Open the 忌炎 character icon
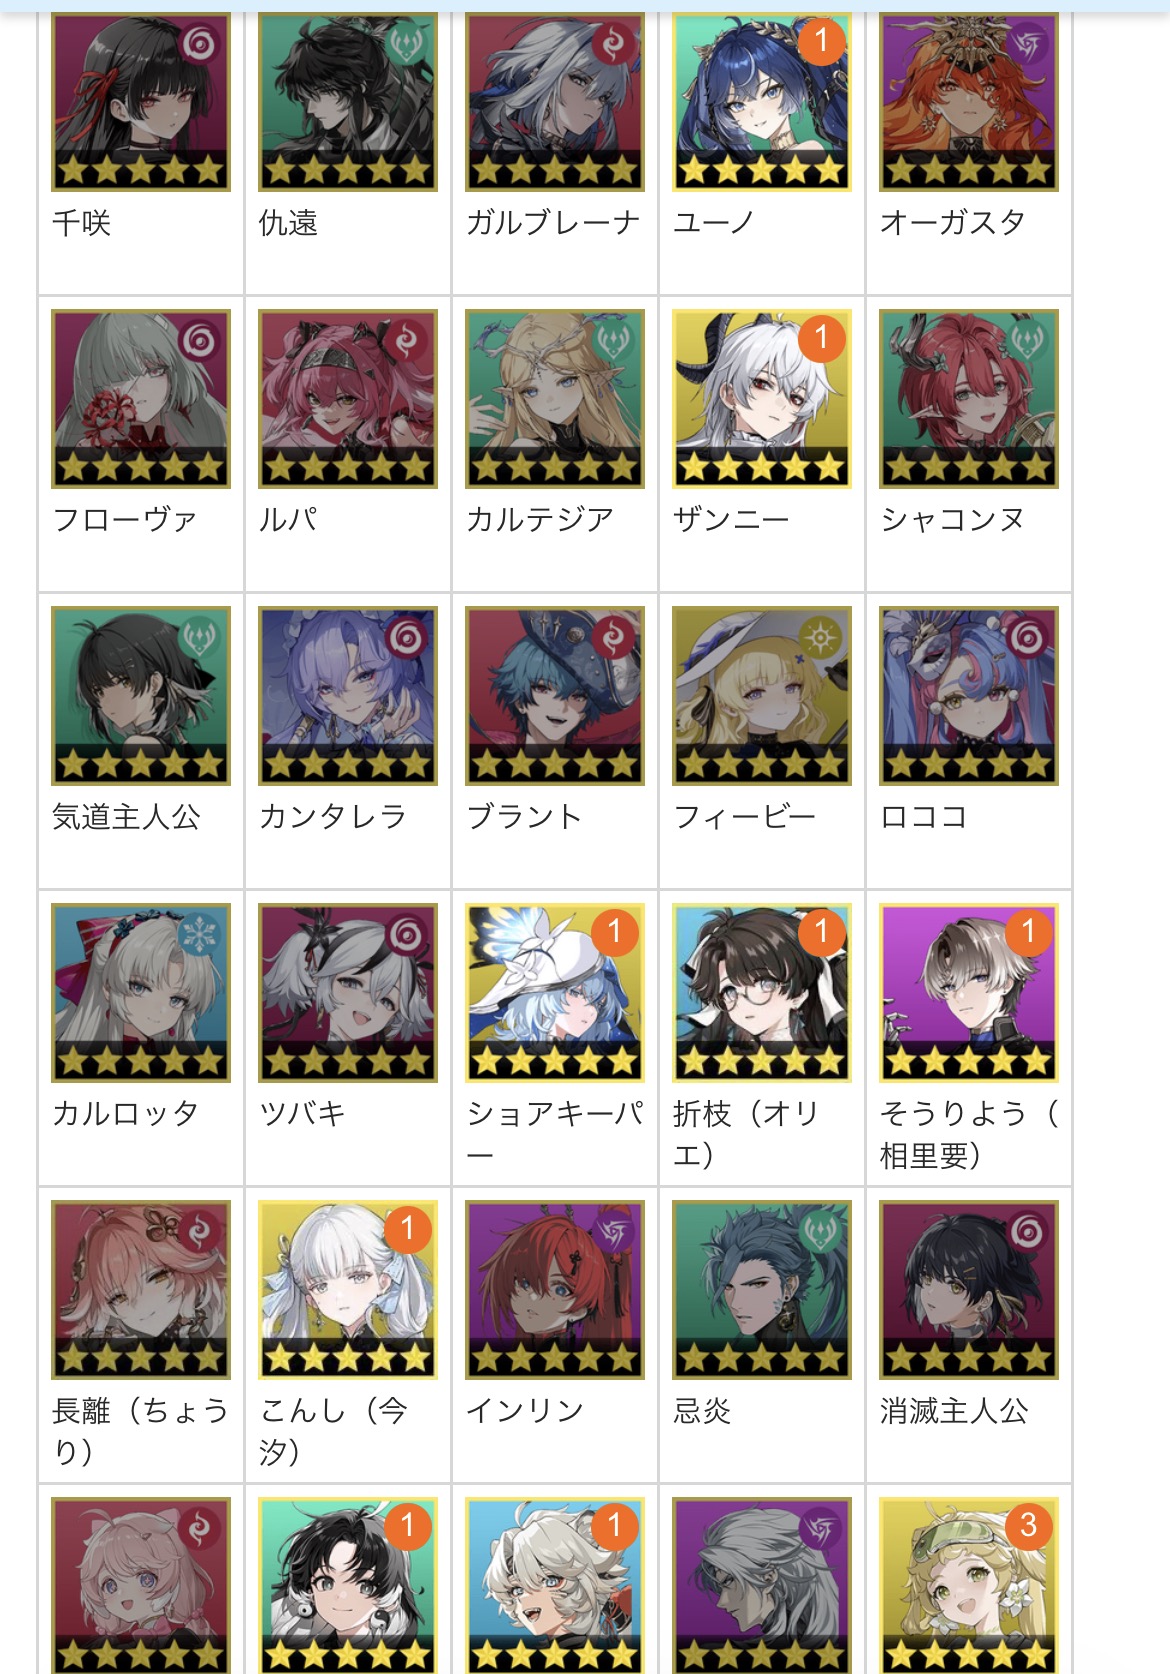The image size is (1170, 1674). click(x=762, y=1290)
